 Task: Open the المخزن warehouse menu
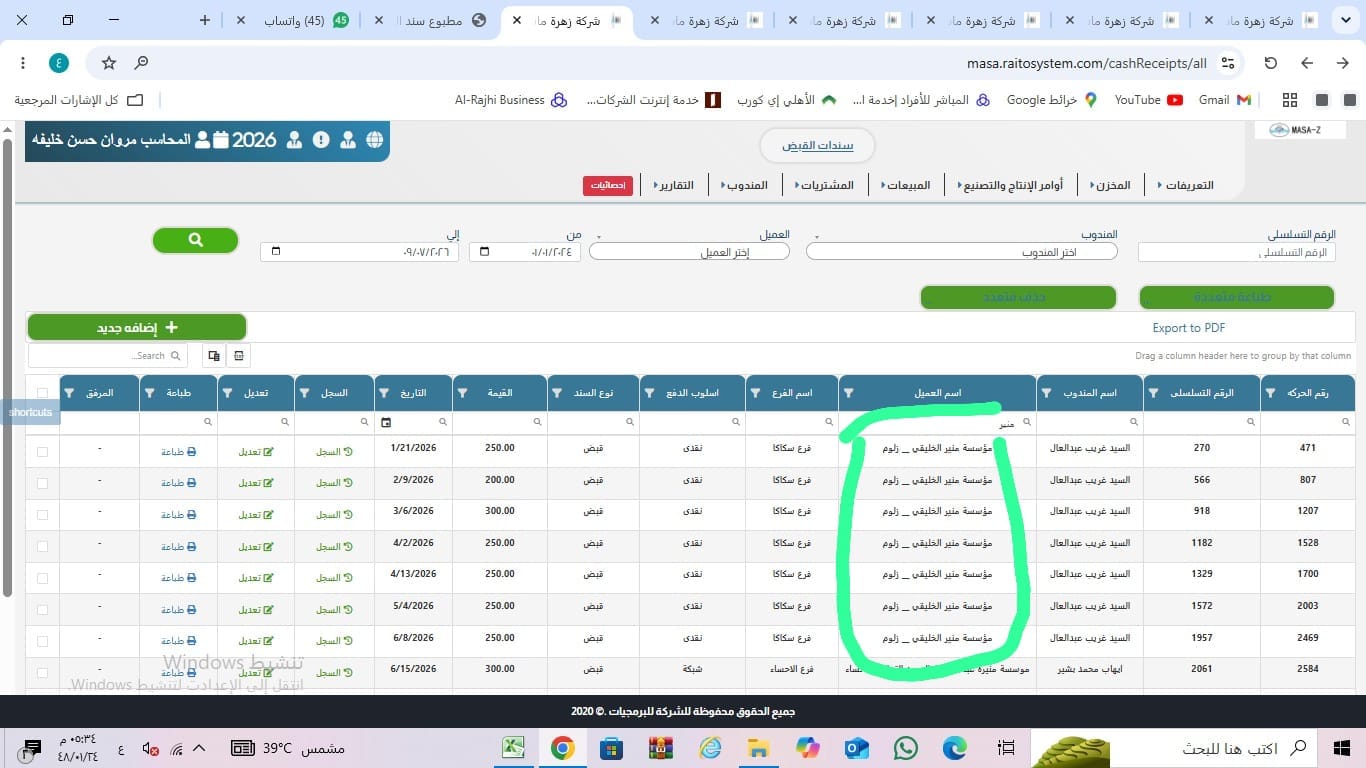point(1109,185)
